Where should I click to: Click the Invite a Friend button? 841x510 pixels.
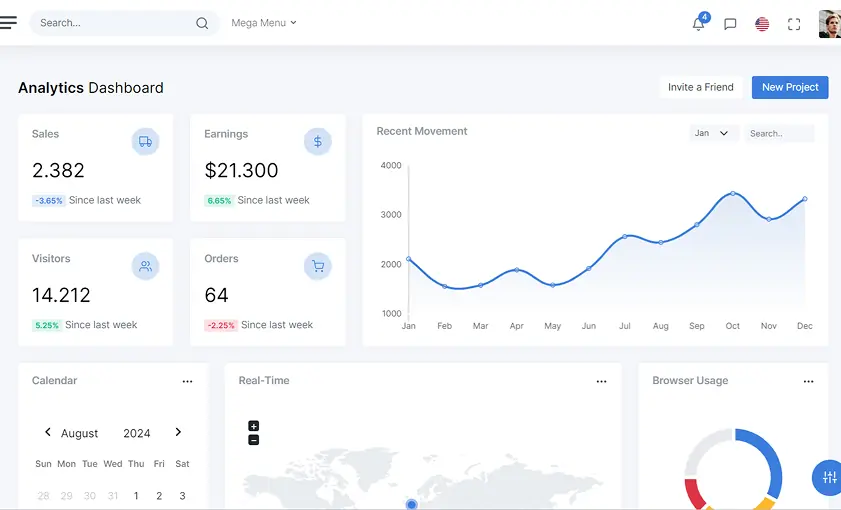[x=700, y=87]
